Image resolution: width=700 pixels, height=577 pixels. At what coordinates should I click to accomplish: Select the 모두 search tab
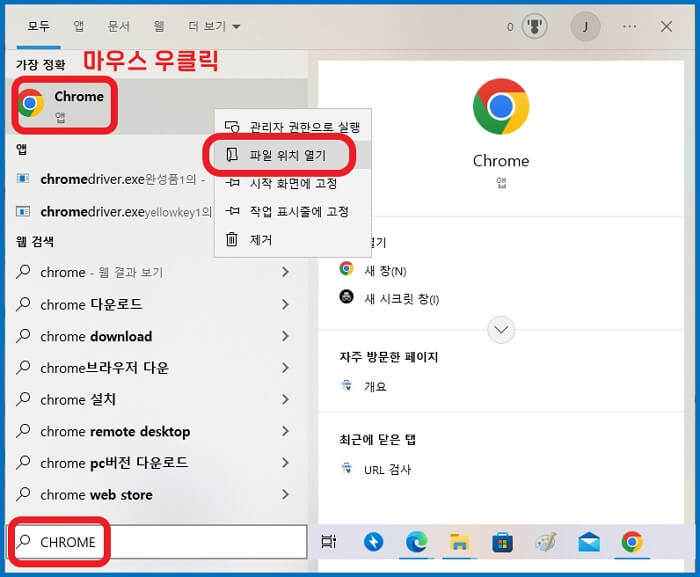(x=38, y=26)
